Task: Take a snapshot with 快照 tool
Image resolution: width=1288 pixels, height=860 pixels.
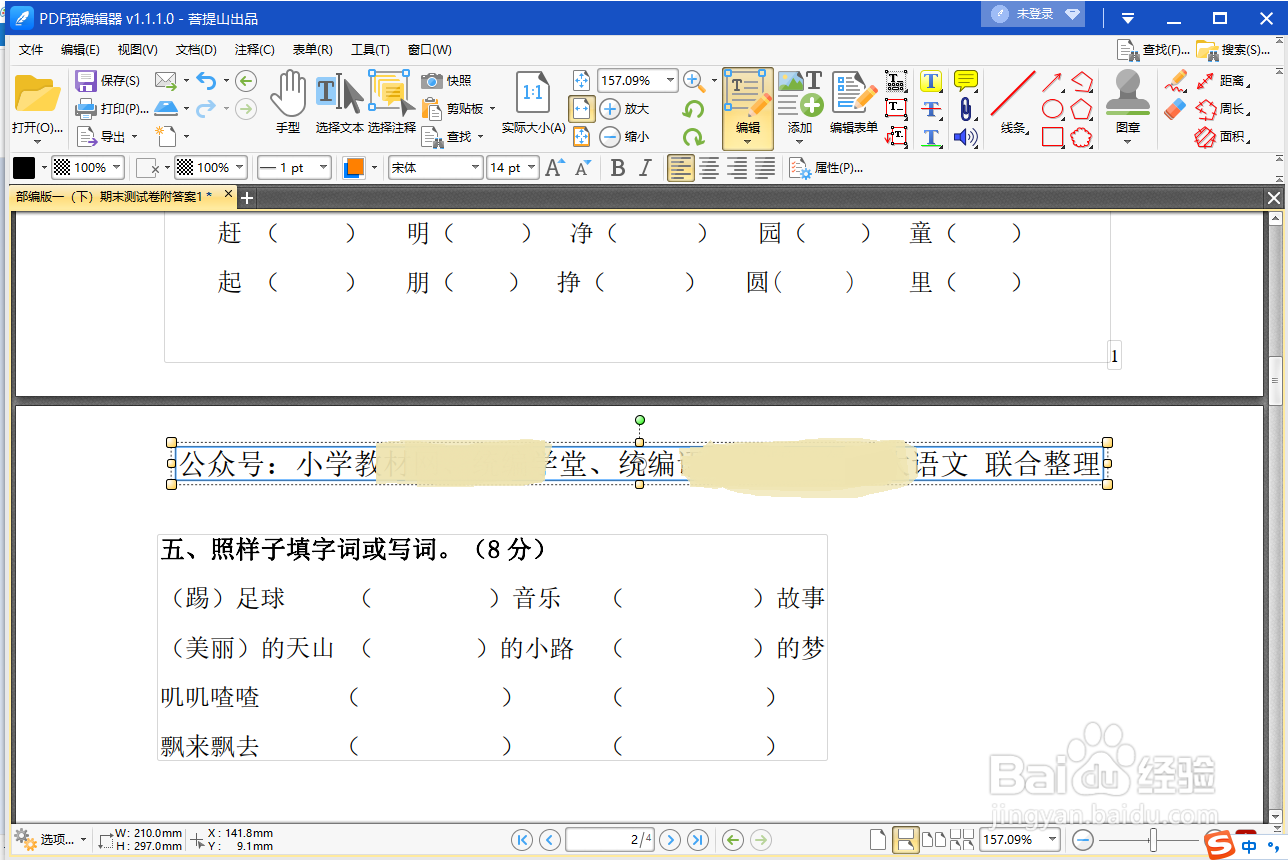Action: pyautogui.click(x=447, y=80)
